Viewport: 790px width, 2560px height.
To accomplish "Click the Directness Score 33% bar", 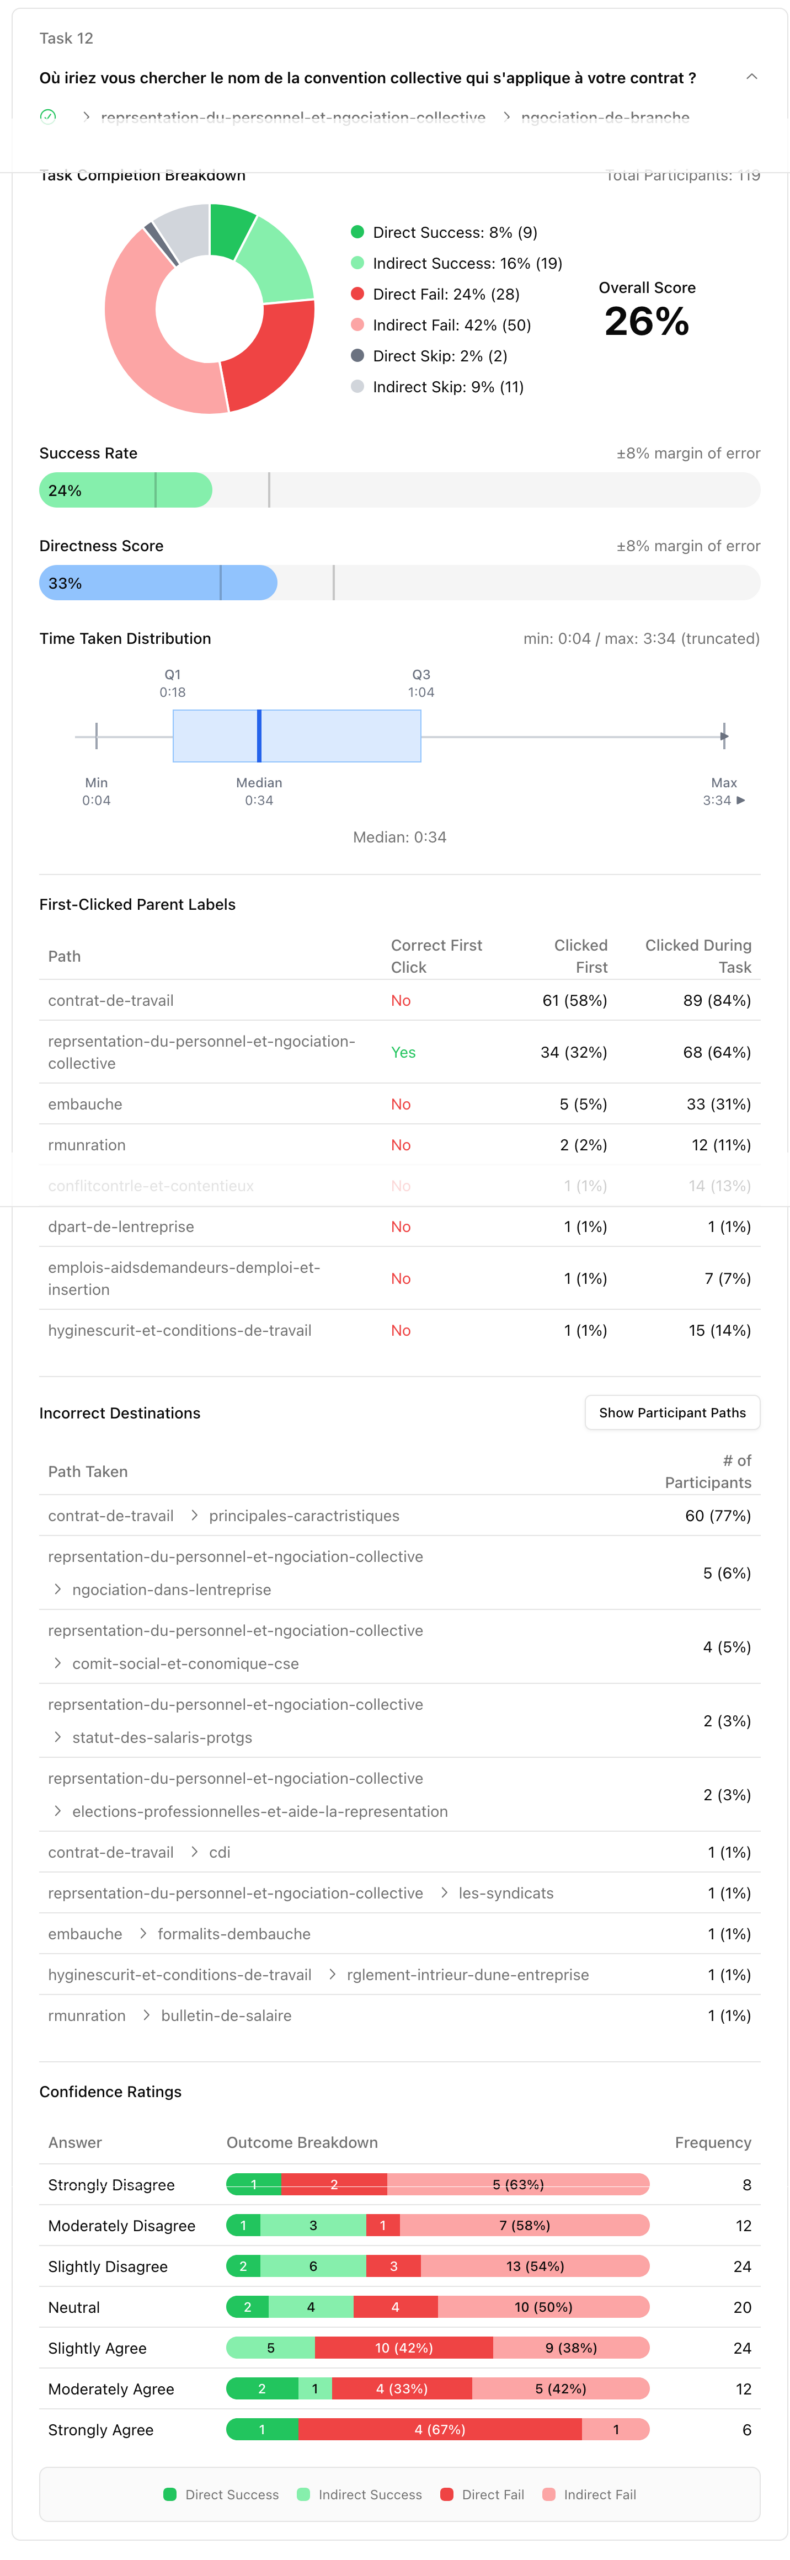I will (157, 583).
